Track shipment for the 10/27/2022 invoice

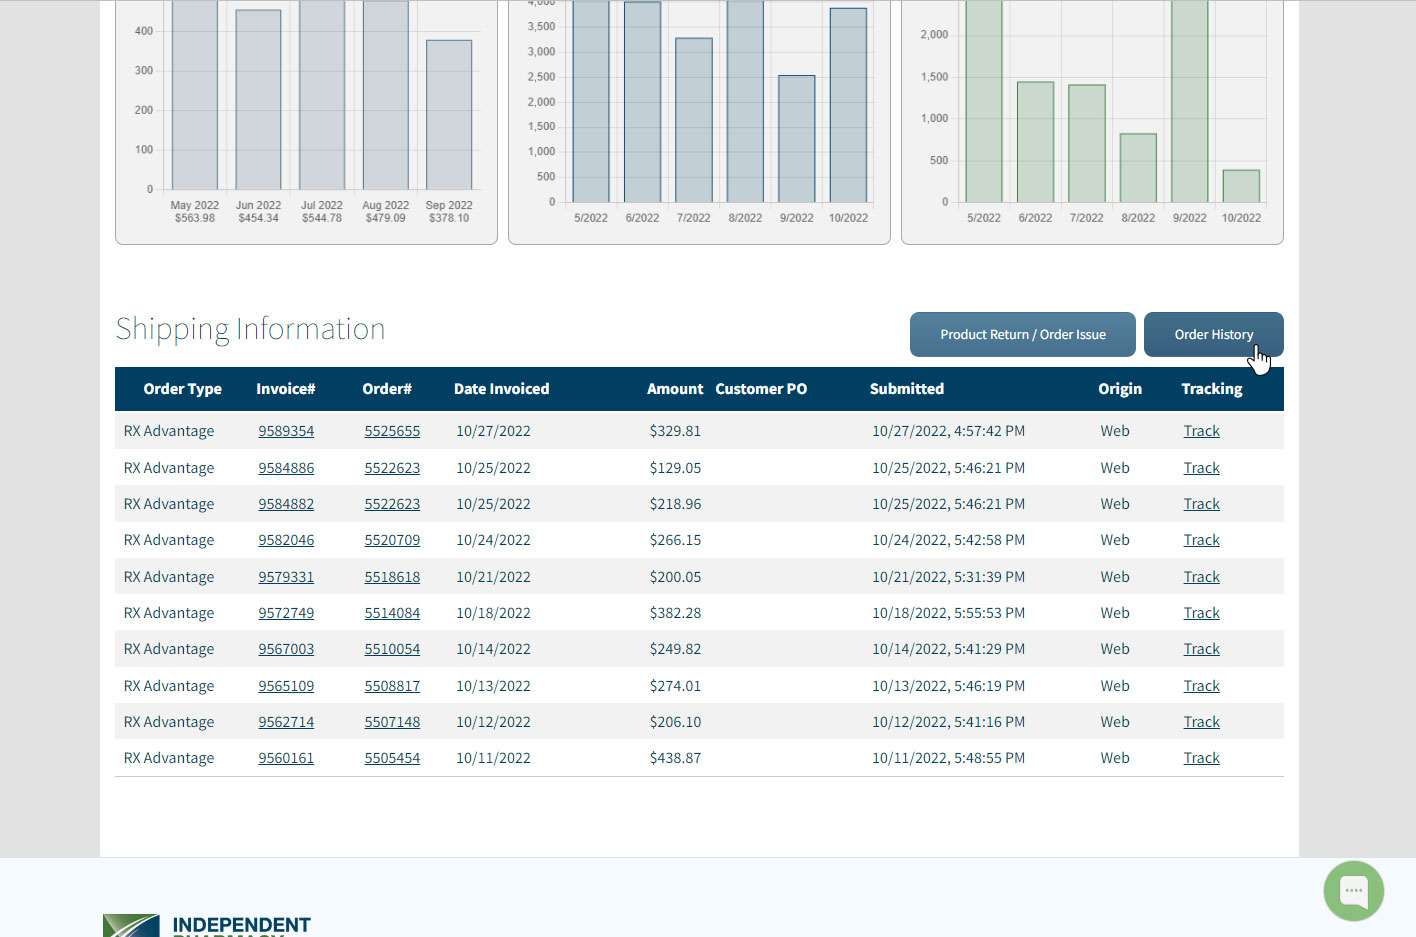tap(1201, 431)
